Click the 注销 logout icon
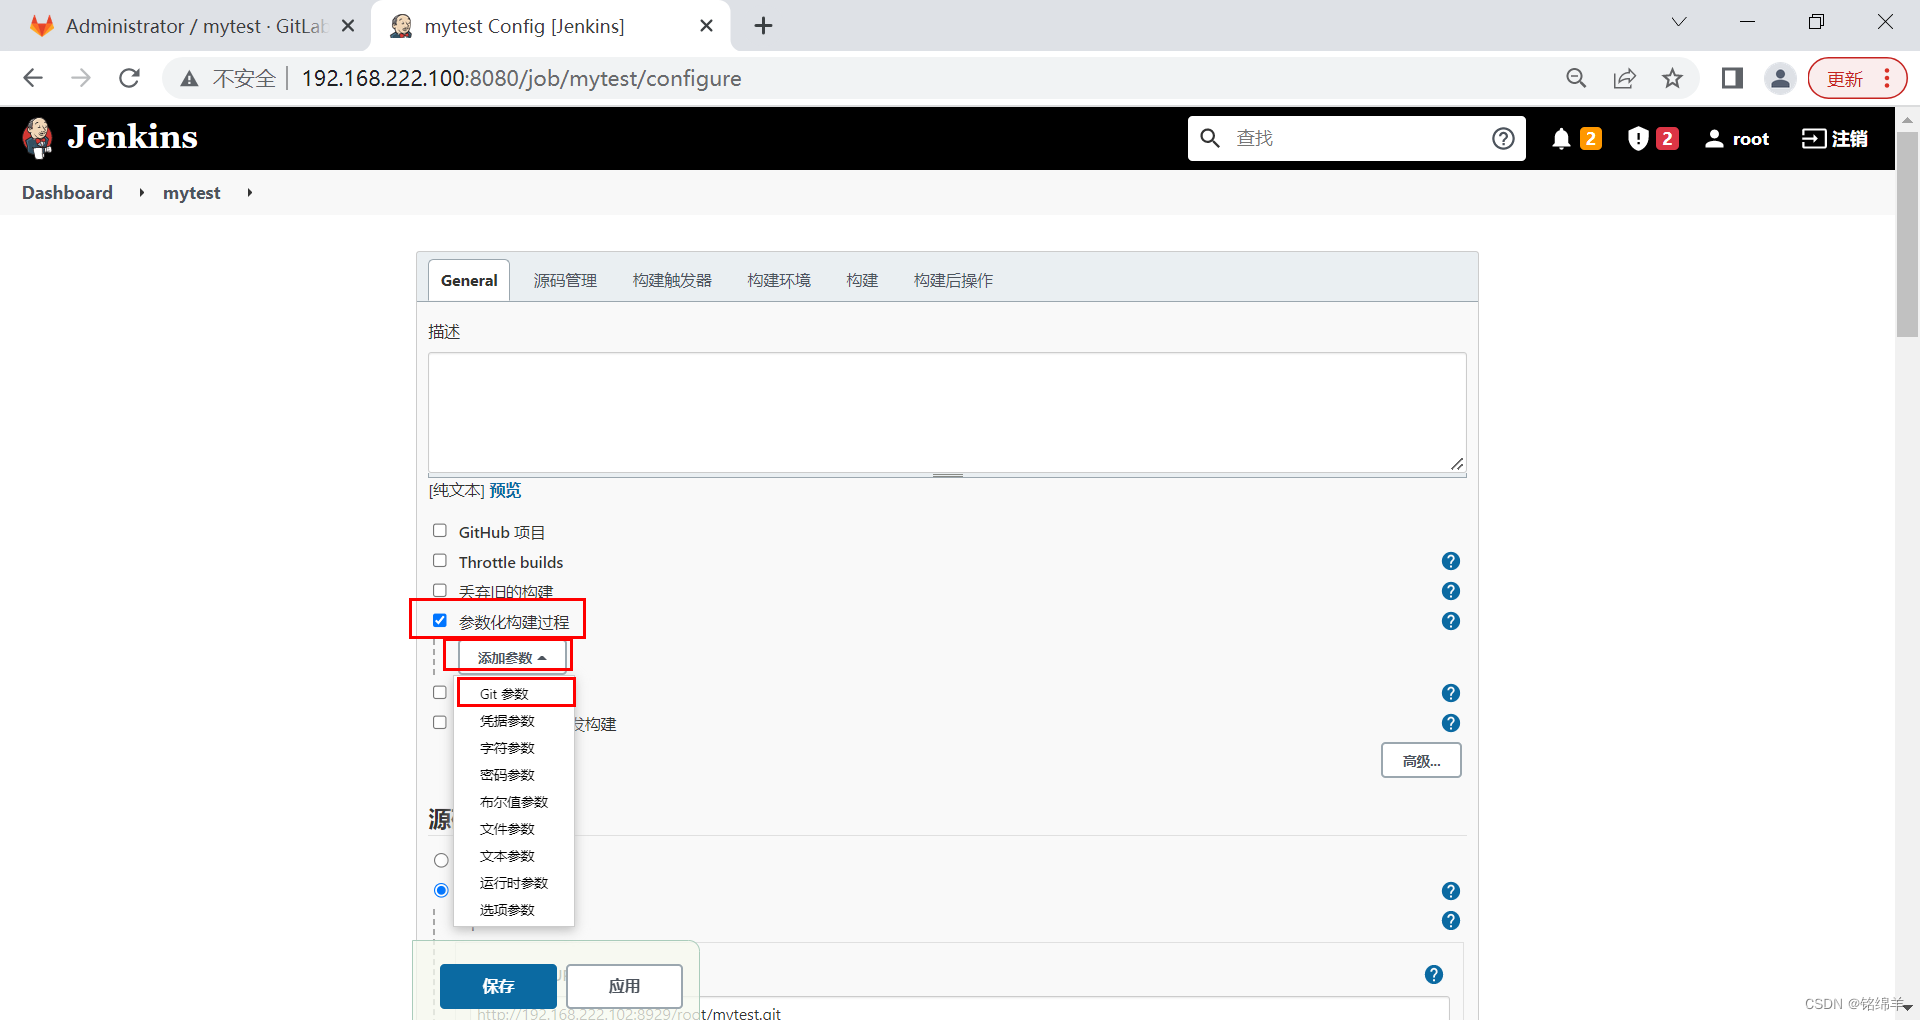The image size is (1920, 1020). 1814,139
